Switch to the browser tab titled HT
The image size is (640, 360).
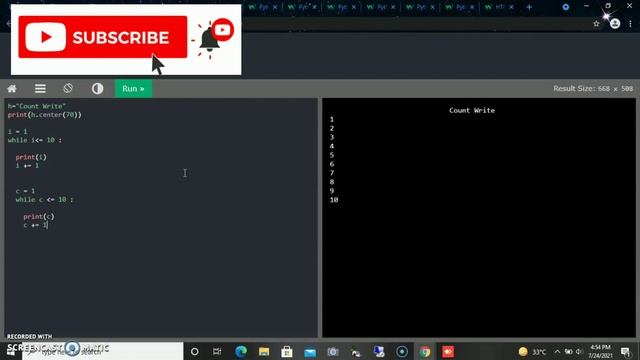click(499, 7)
